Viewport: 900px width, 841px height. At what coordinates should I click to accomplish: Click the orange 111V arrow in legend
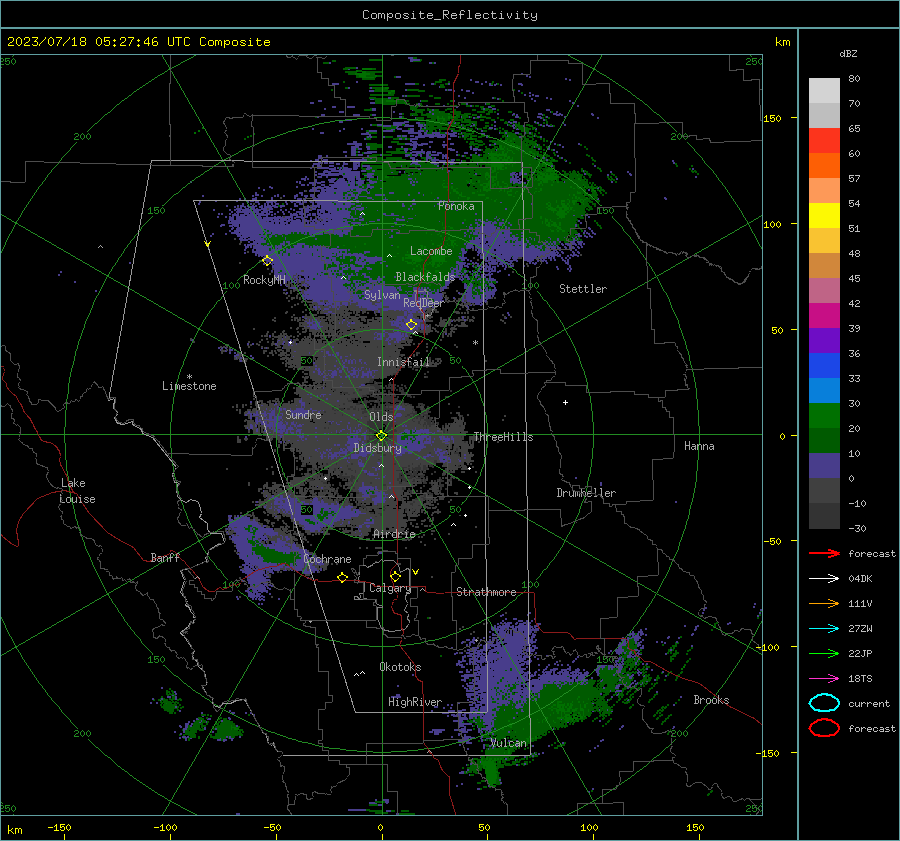[824, 603]
